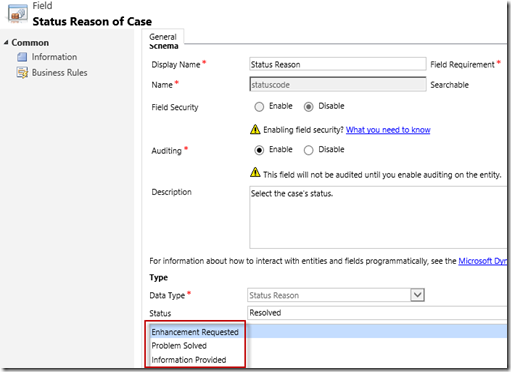Open the Status Resolved dropdown
This screenshot has height=372, width=511.
[x=377, y=313]
